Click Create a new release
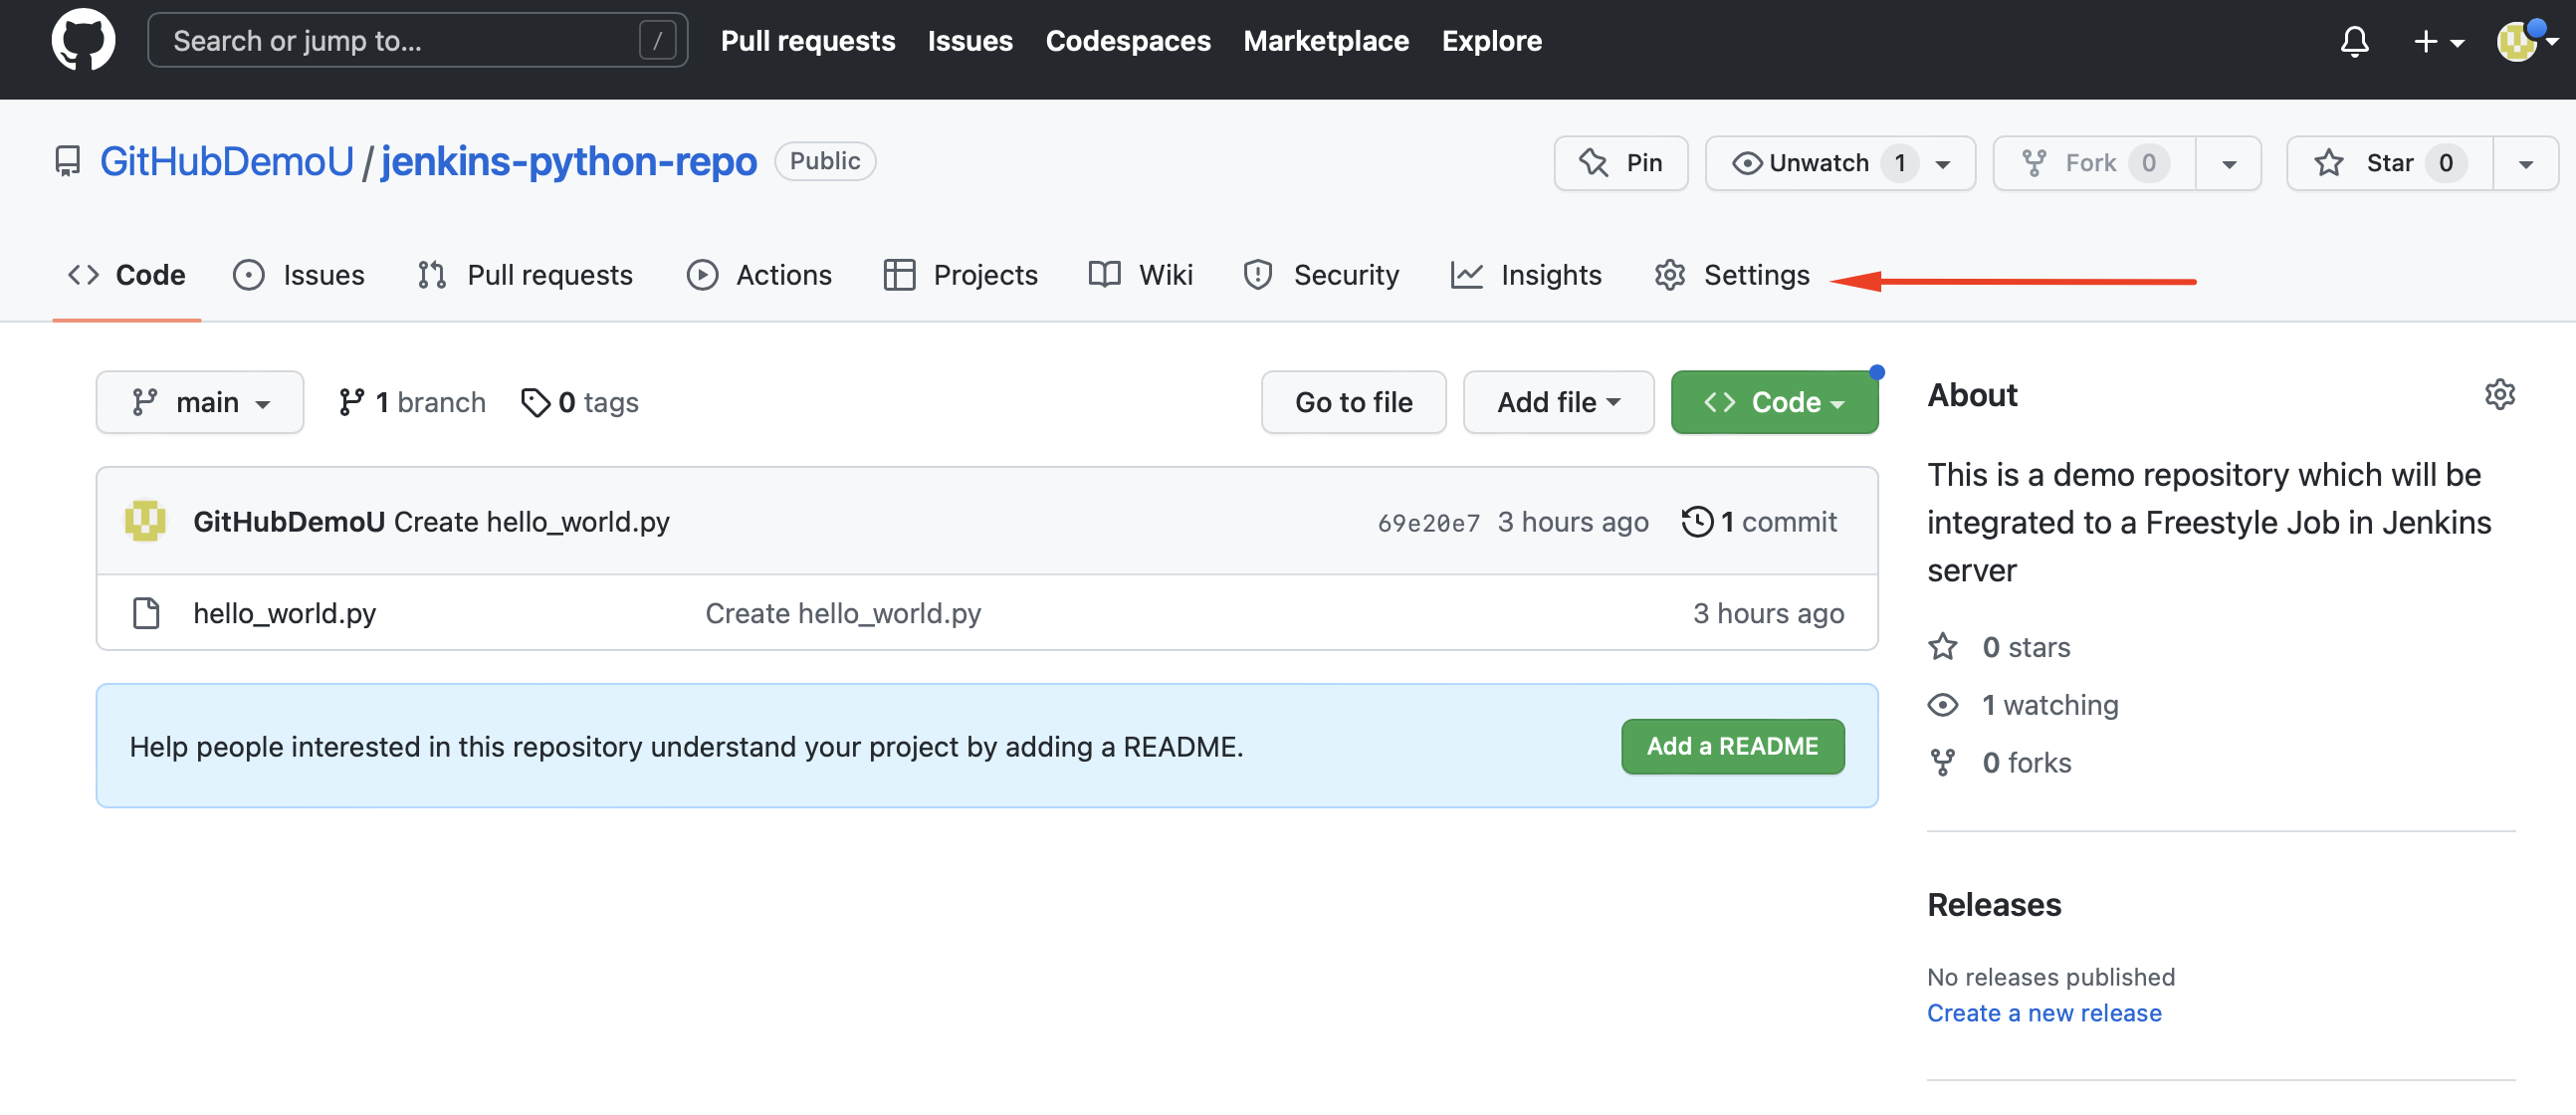Viewport: 2576px width, 1115px height. point(2044,1013)
